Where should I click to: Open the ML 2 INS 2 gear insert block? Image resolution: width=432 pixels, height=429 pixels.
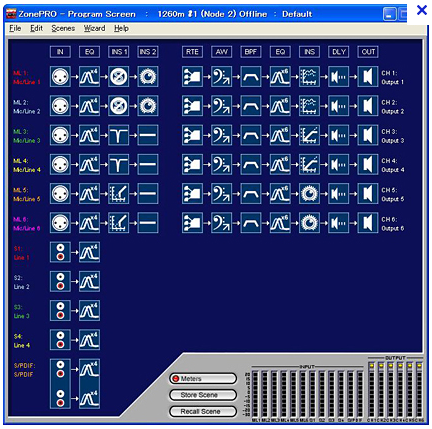coord(148,106)
